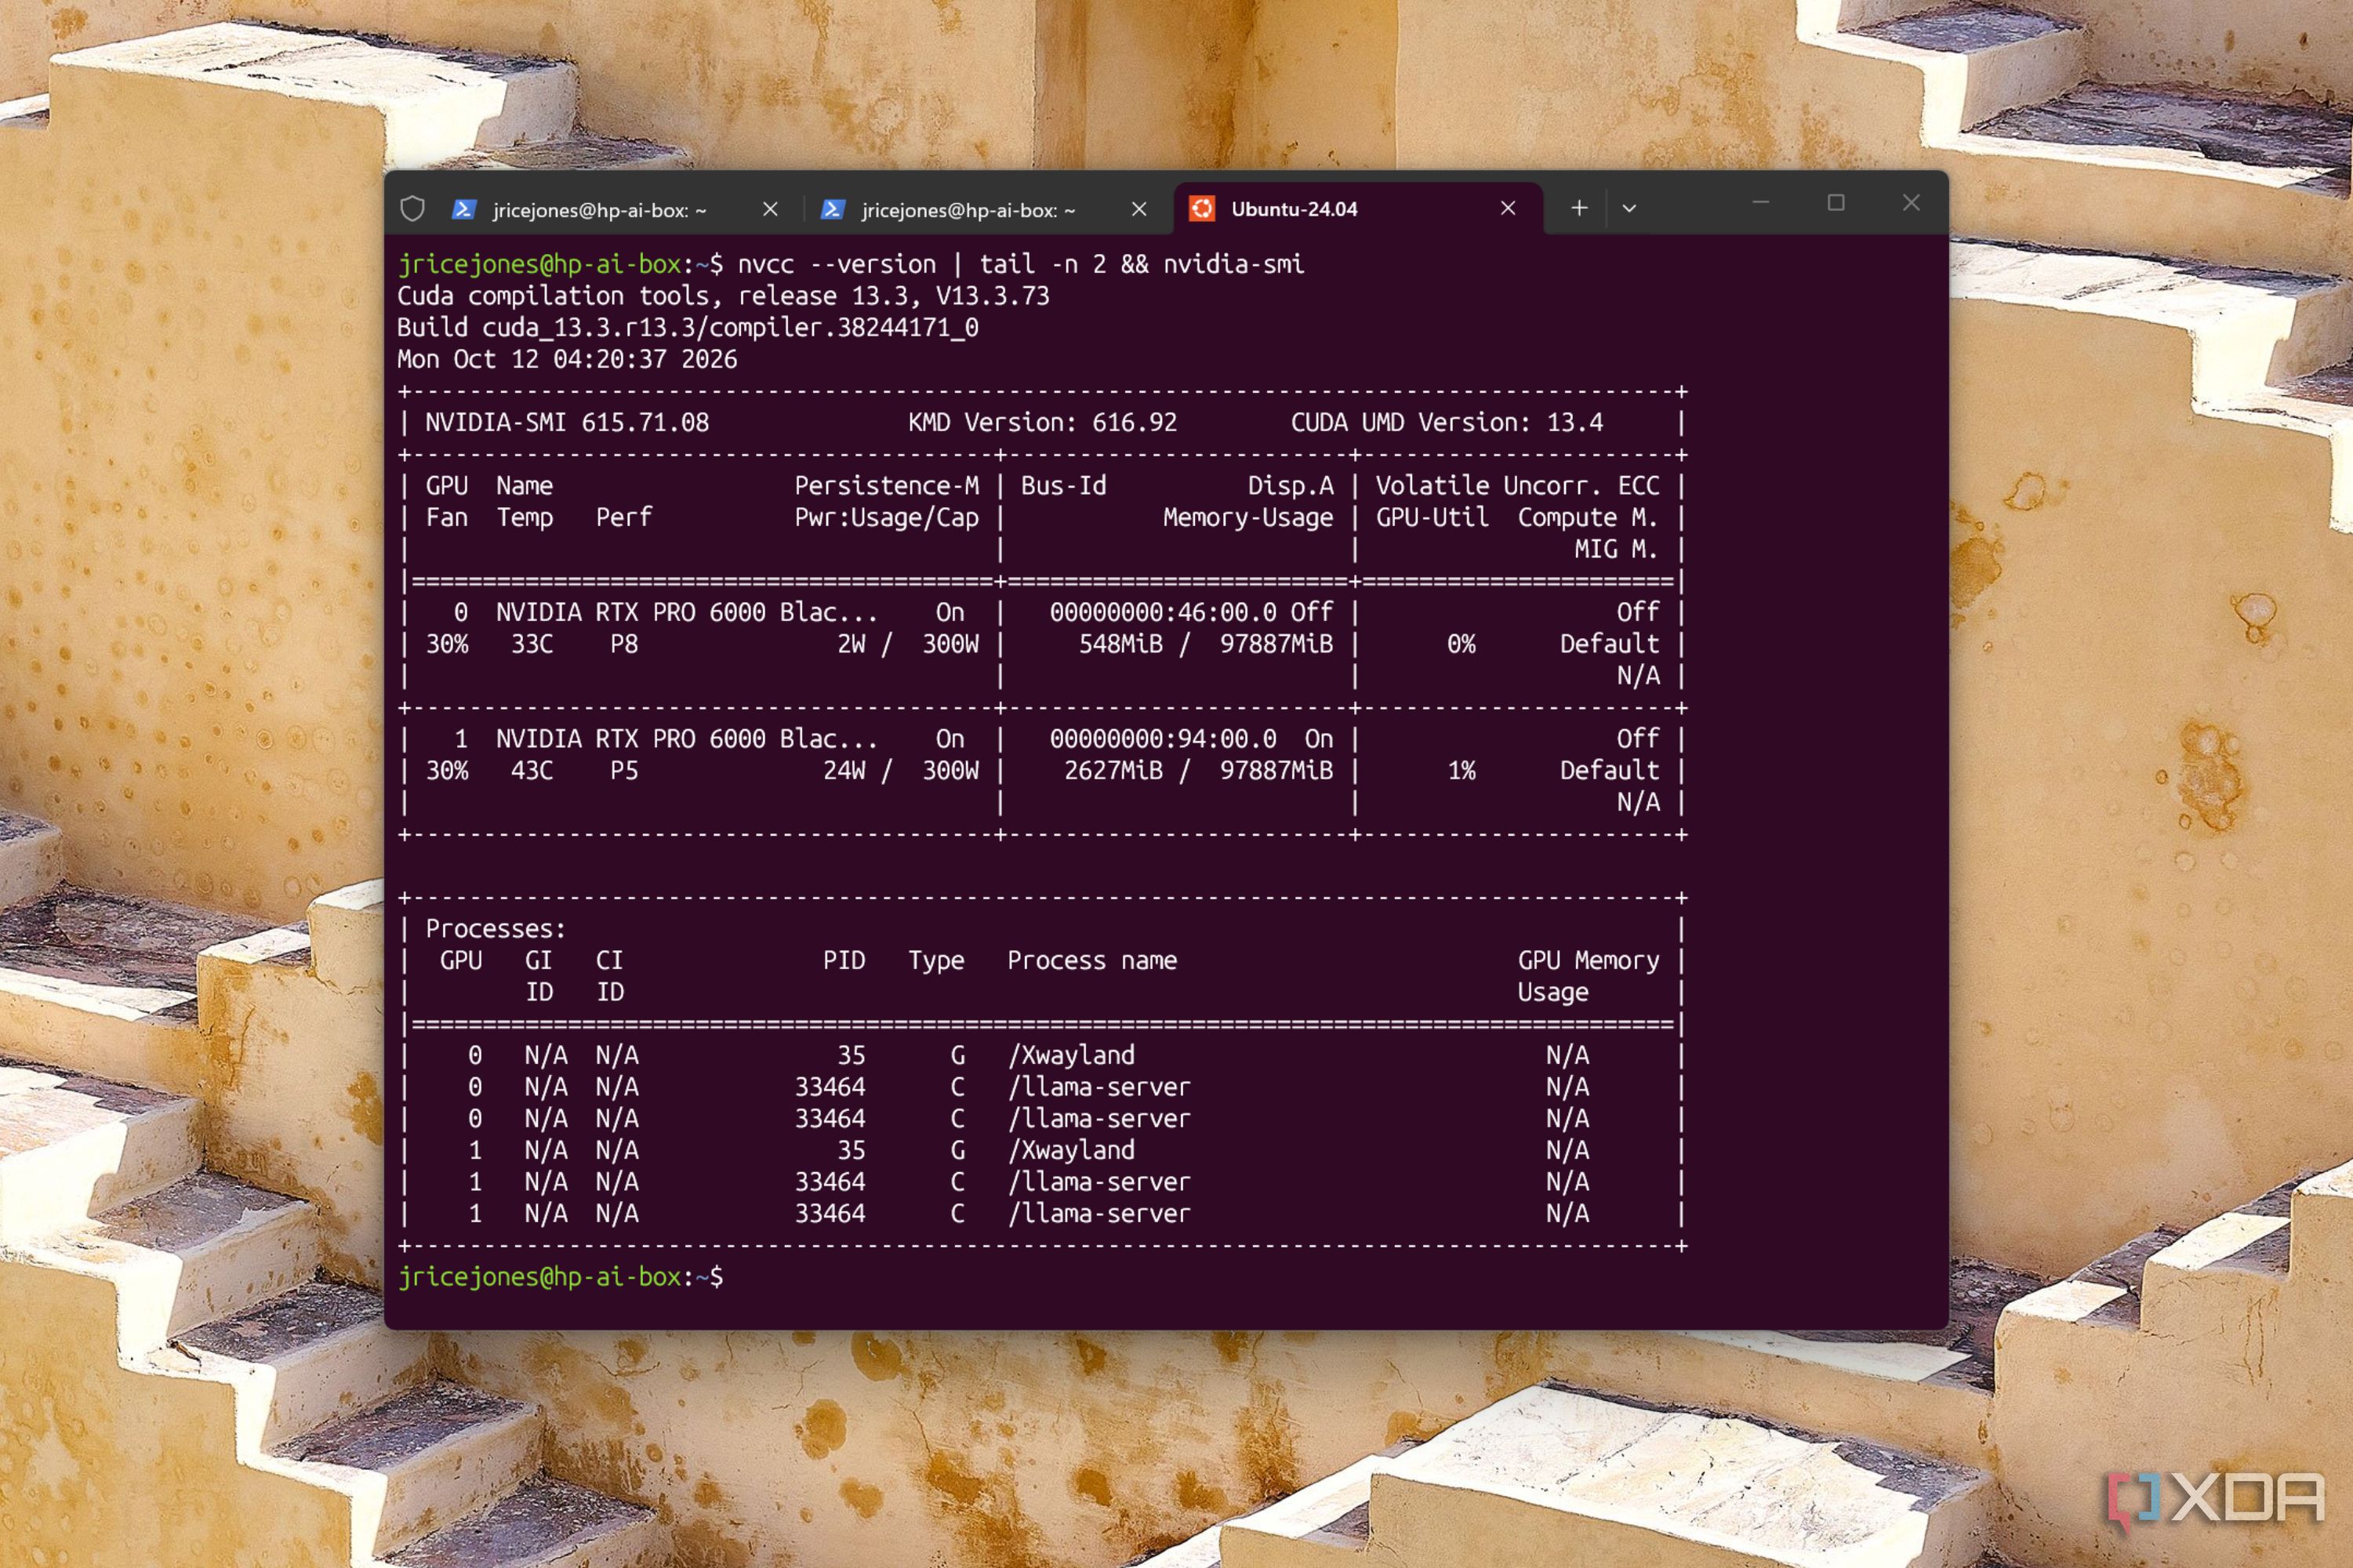The width and height of the screenshot is (2353, 1568).
Task: Close the second jricejones@hp-ai-box tab
Action: coord(1139,209)
